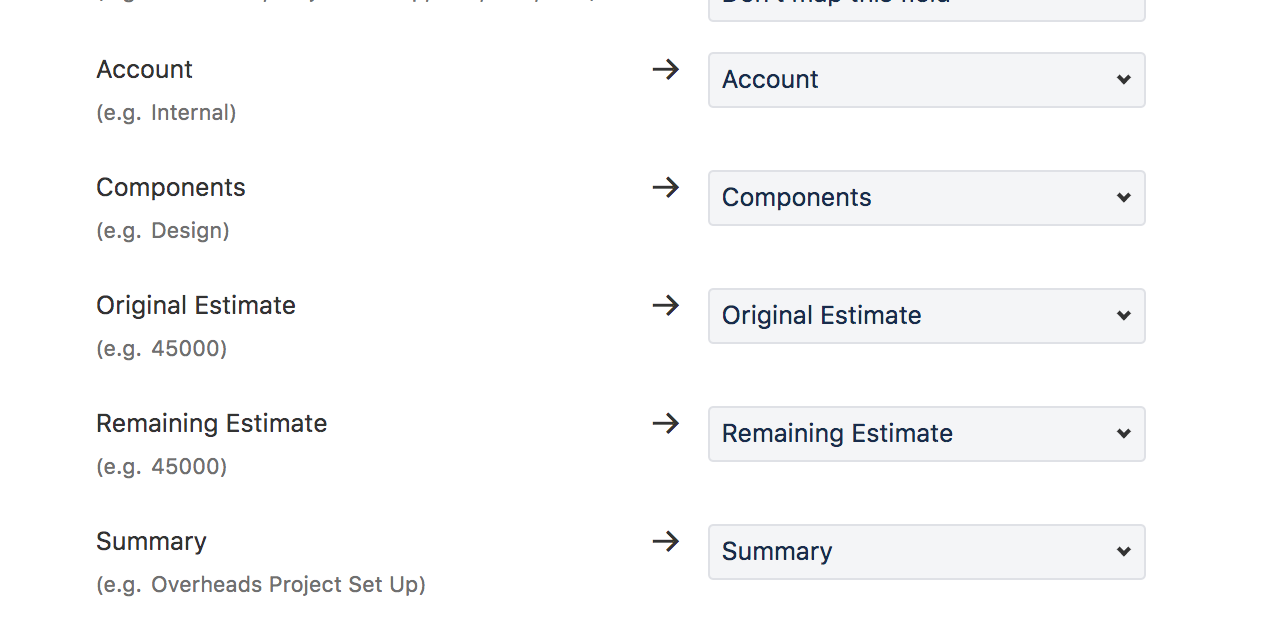Image resolution: width=1282 pixels, height=628 pixels.
Task: Click the chevron on the Summary dropdown
Action: point(1124,552)
